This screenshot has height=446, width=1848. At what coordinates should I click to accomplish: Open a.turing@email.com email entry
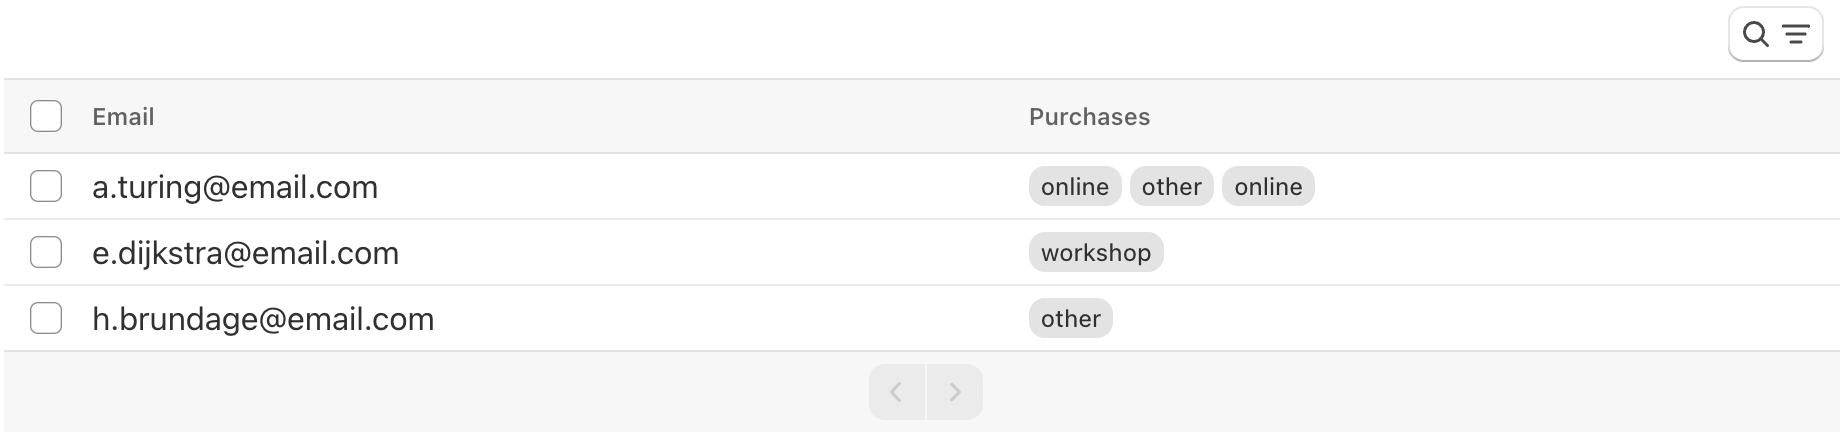coord(235,187)
